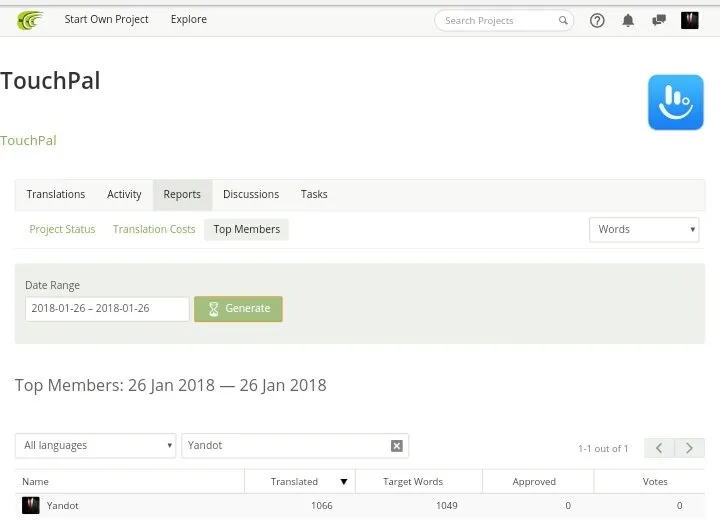Click Explore in header
This screenshot has height=521, width=720.
tap(189, 20)
